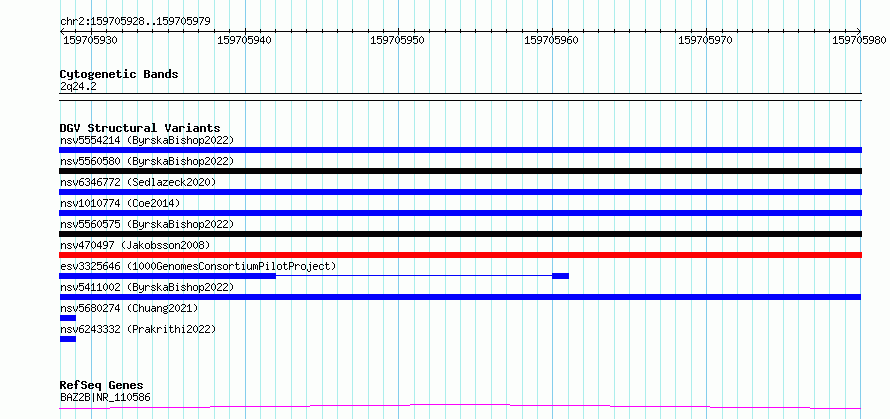The width and height of the screenshot is (890, 419).
Task: Open nsv6346772 (Sedlazeck2020) variant label
Action: [x=138, y=182]
